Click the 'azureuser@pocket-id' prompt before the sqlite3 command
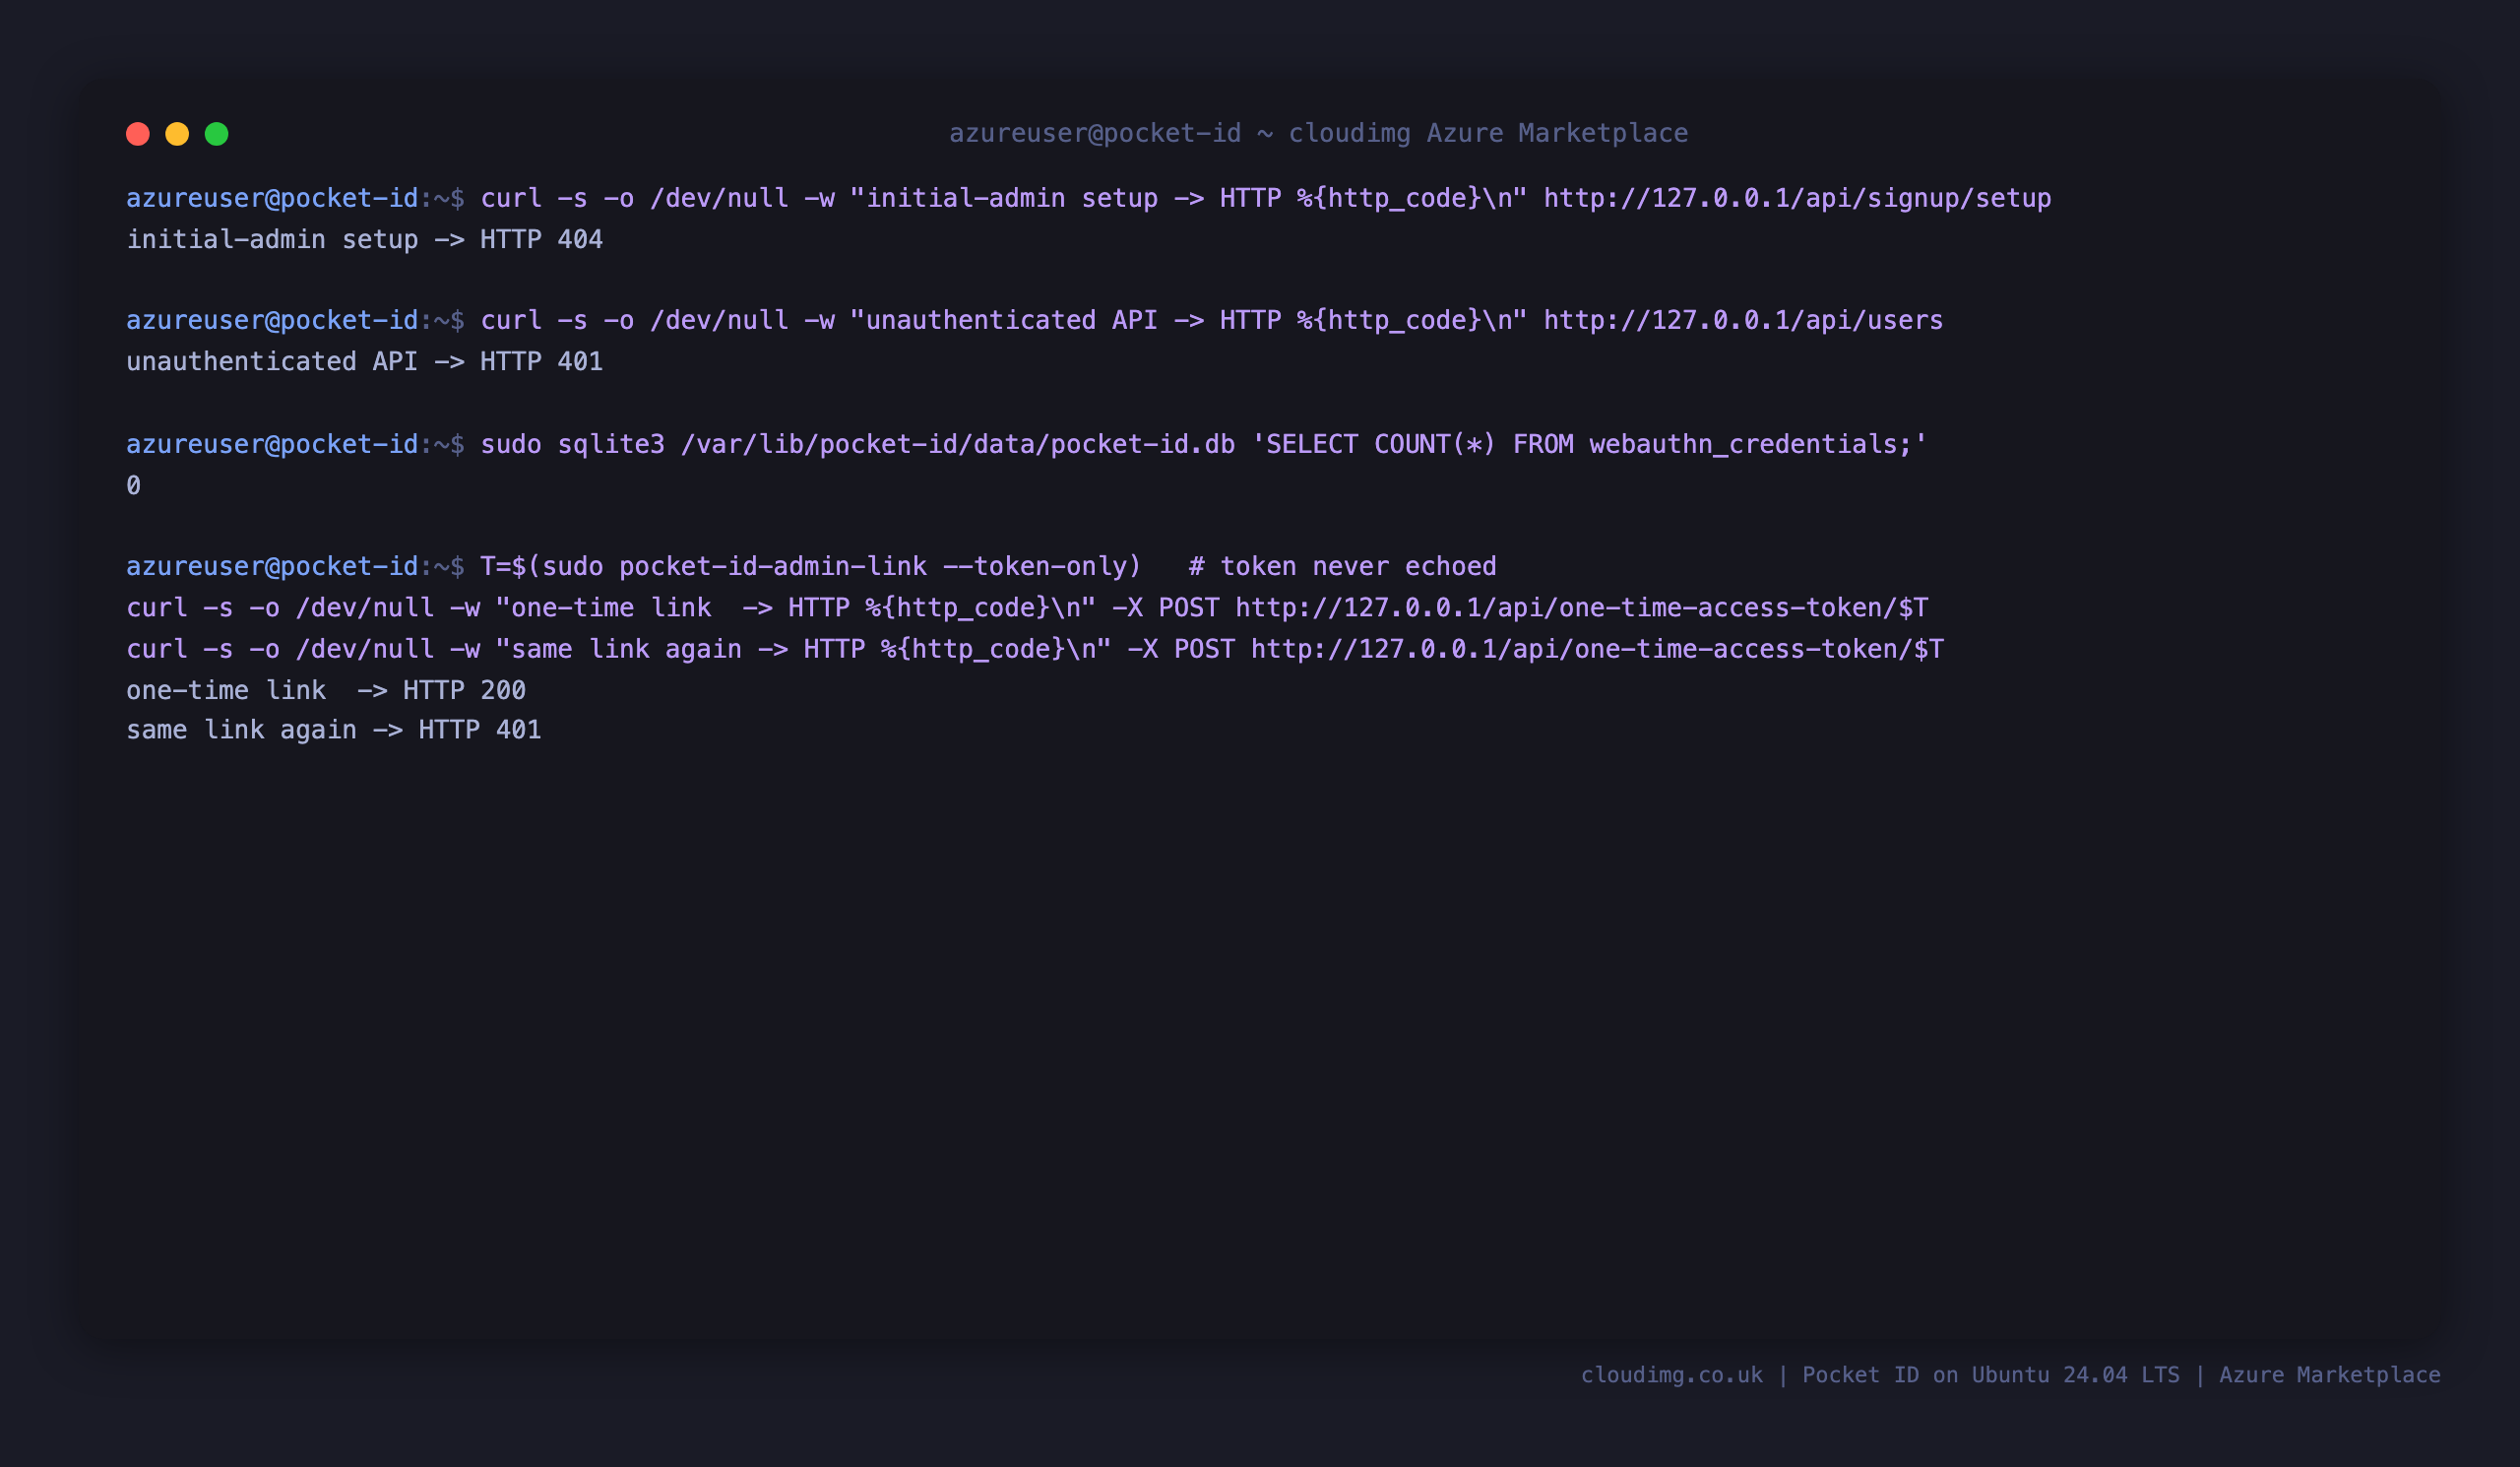The image size is (2520, 1467). coord(272,444)
